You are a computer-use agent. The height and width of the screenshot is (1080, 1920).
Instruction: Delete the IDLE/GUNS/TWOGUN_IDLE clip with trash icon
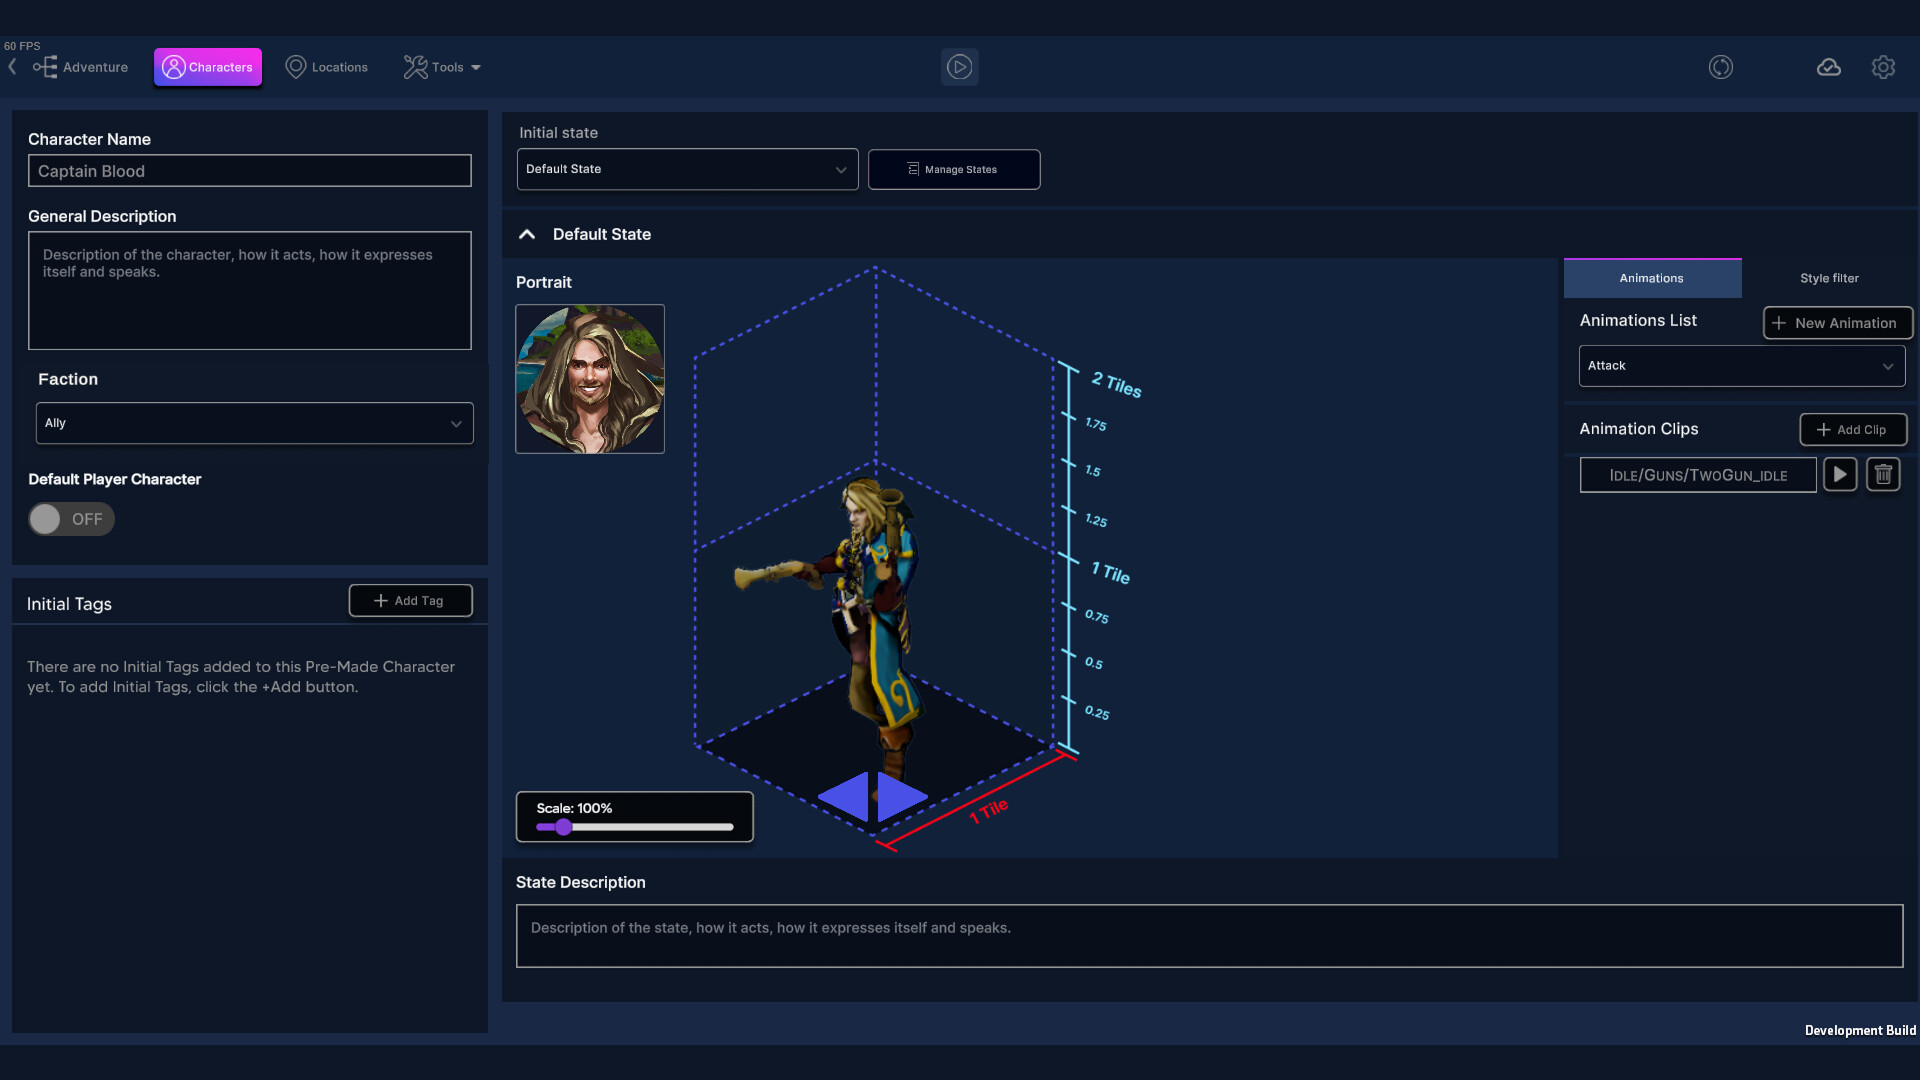coord(1884,474)
